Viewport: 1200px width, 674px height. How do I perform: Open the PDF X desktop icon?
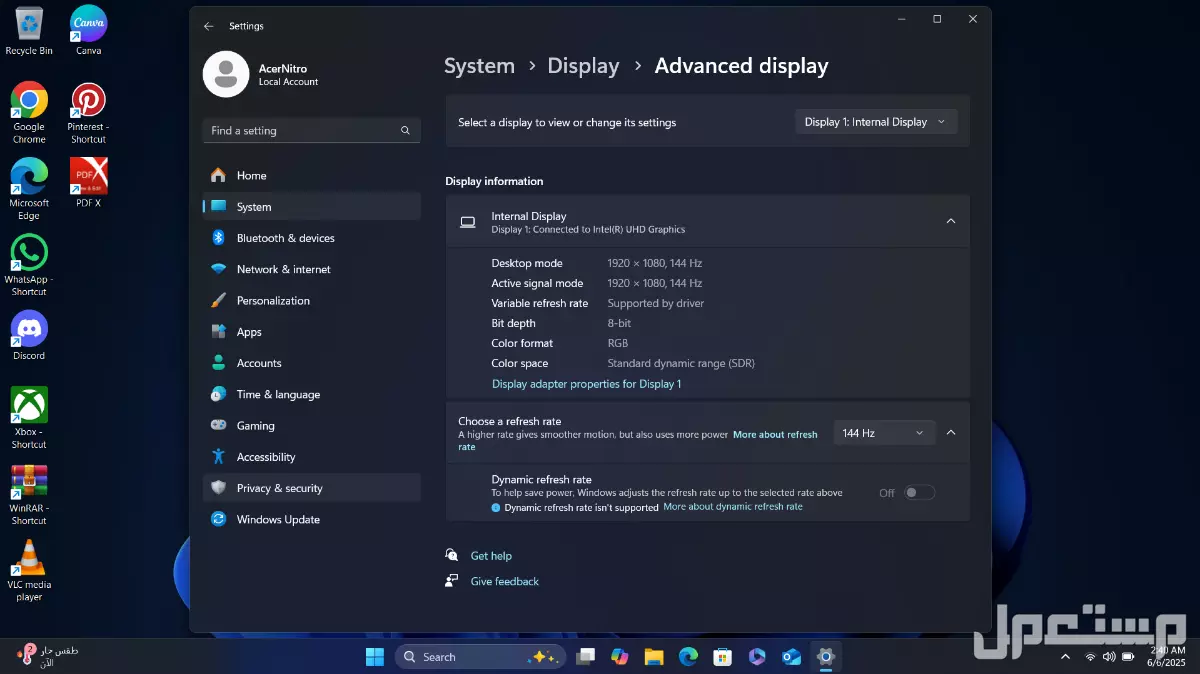pyautogui.click(x=89, y=182)
